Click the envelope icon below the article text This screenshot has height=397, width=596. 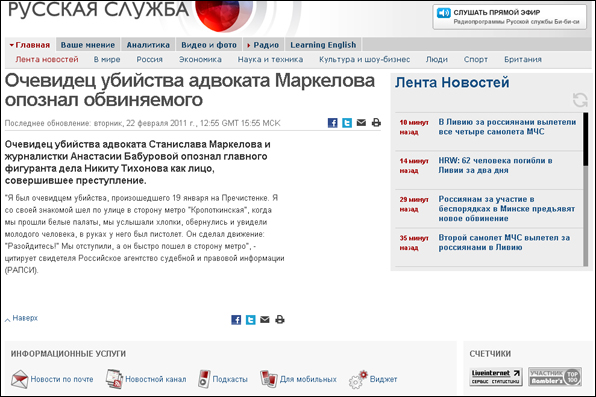(265, 319)
